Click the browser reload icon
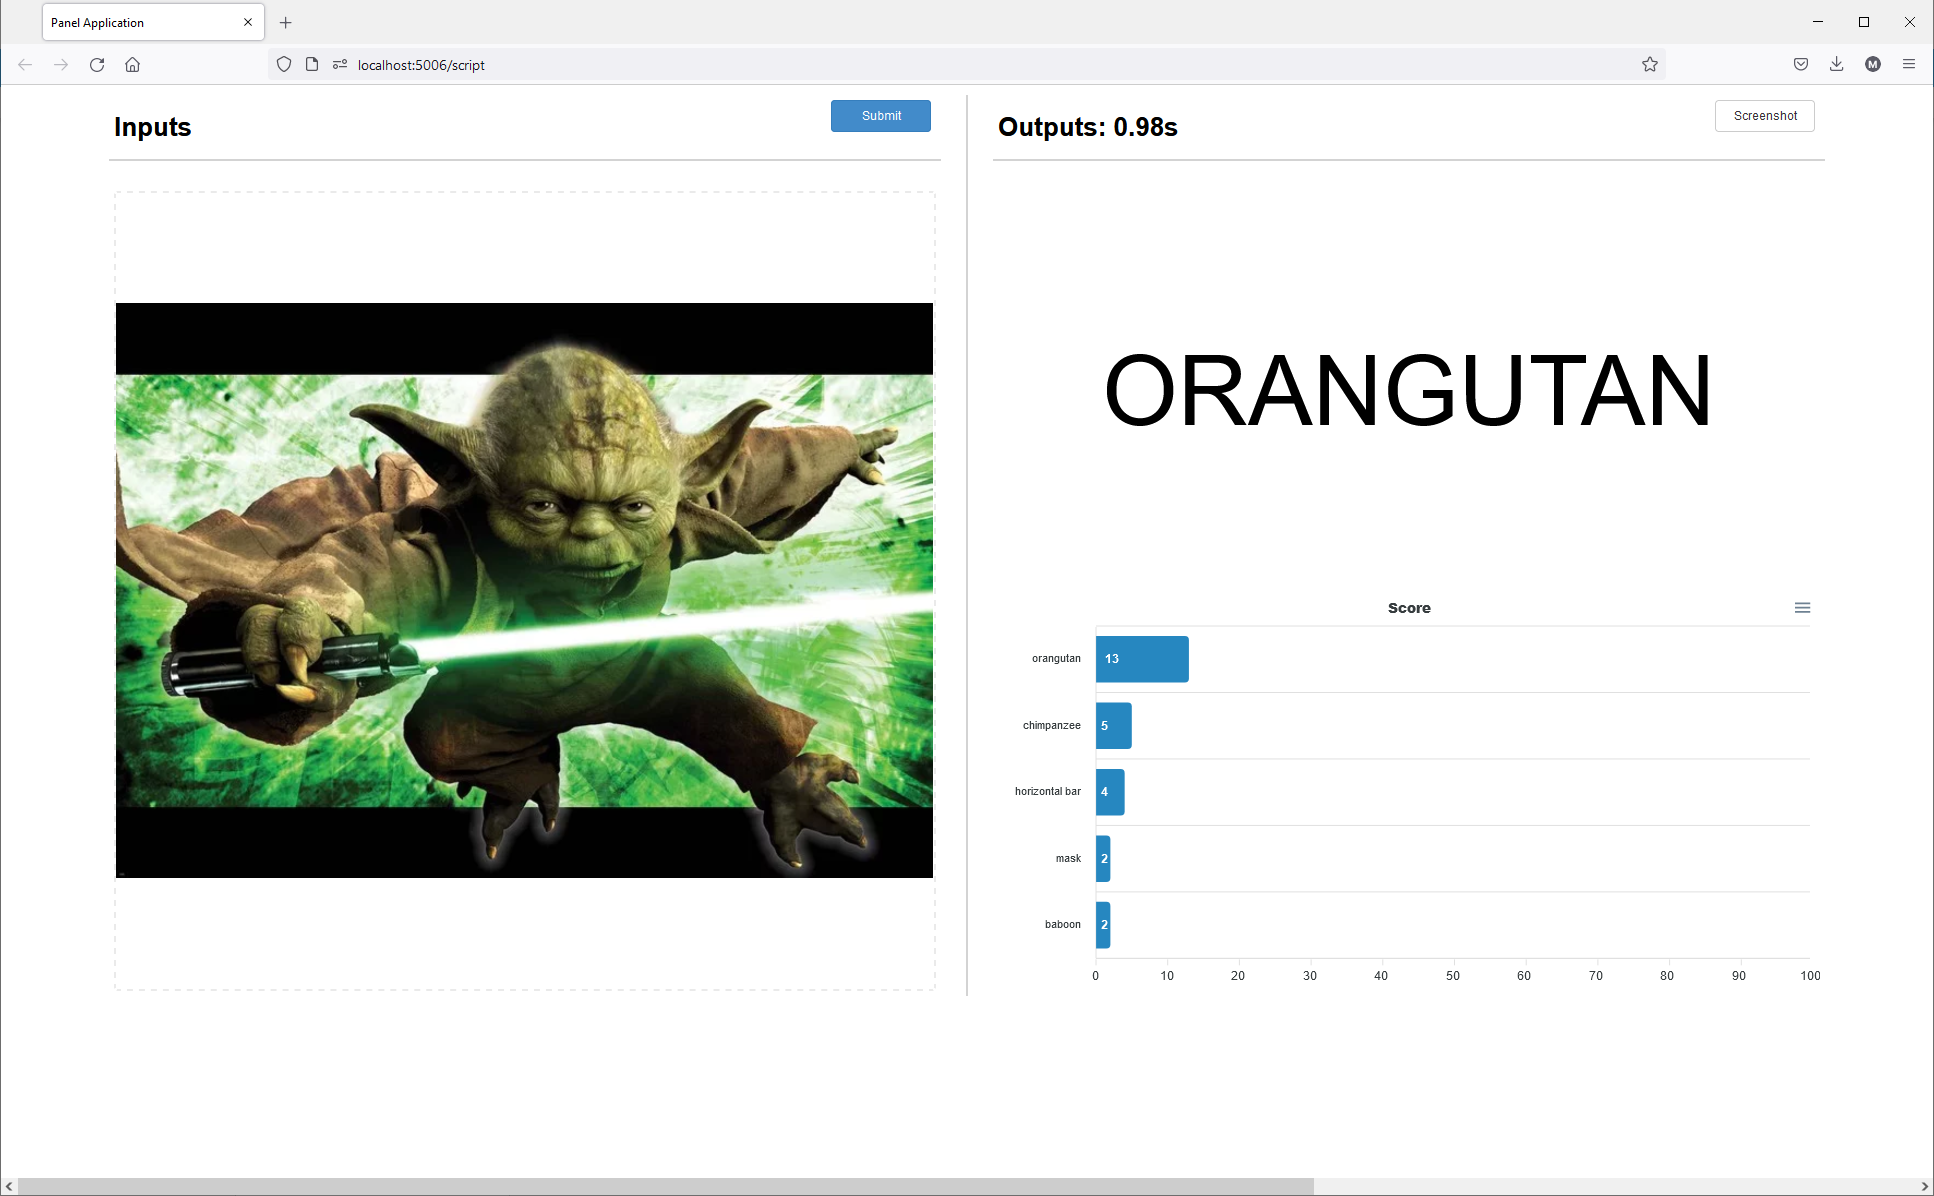The width and height of the screenshot is (1934, 1196). point(97,64)
